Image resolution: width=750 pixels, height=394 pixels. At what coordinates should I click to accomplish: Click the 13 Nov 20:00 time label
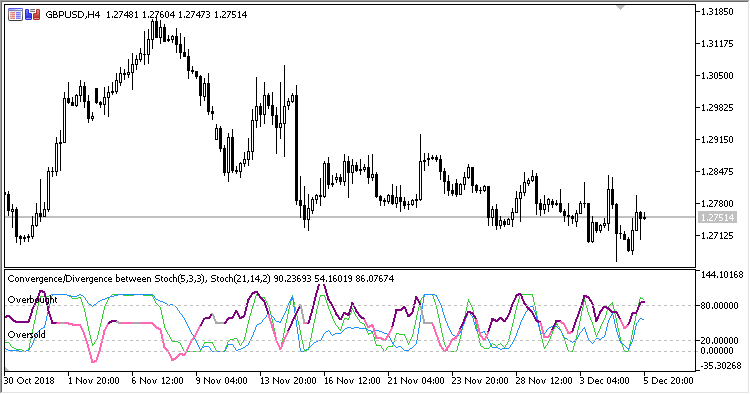[288, 381]
